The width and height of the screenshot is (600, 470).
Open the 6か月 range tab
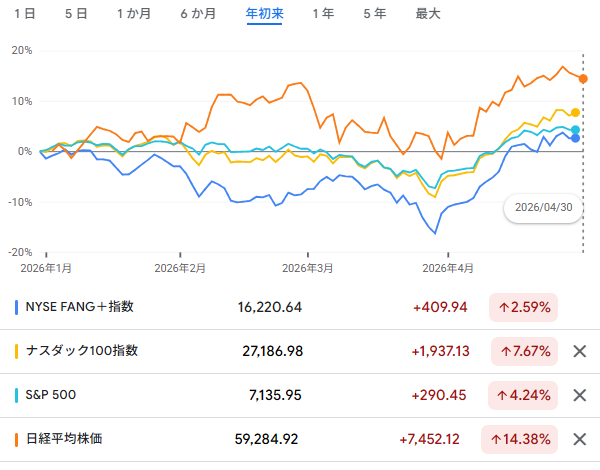click(198, 14)
